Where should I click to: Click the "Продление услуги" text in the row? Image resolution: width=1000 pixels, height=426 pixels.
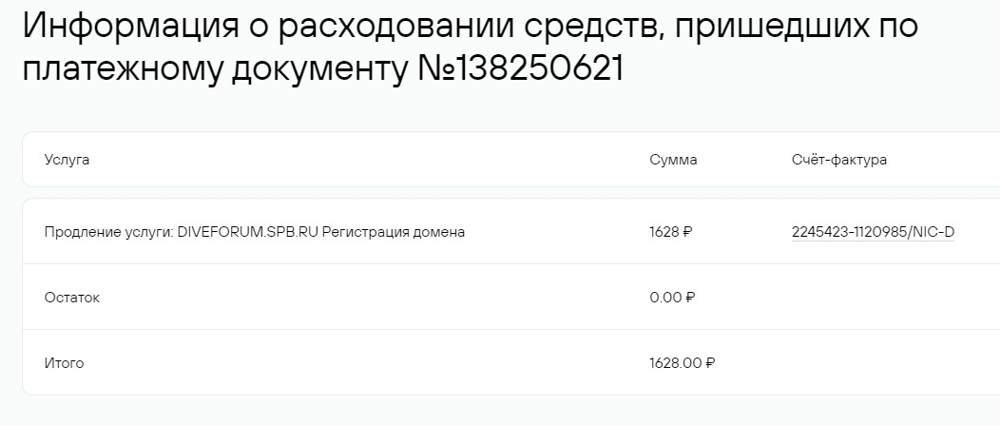coord(109,232)
